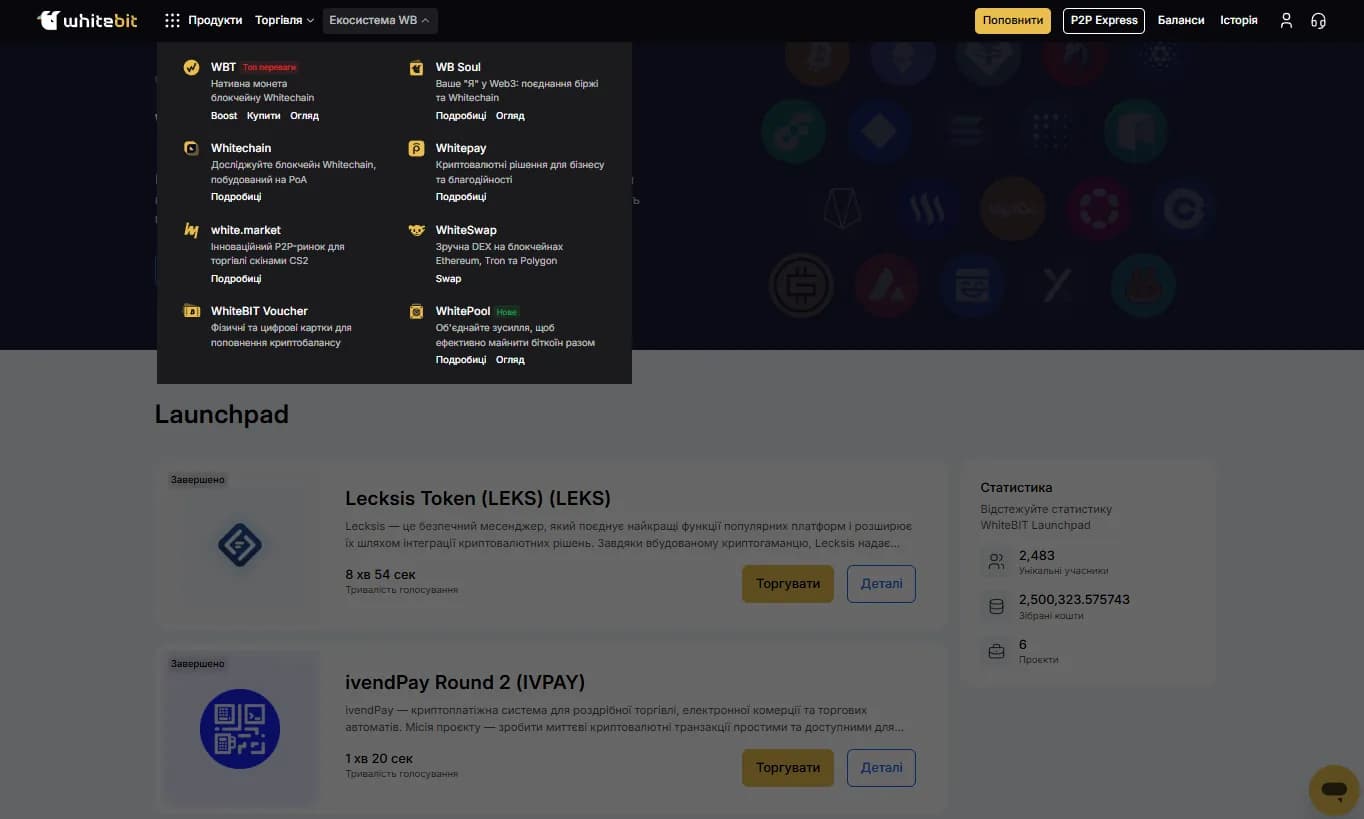Open the Історія page

(1239, 20)
